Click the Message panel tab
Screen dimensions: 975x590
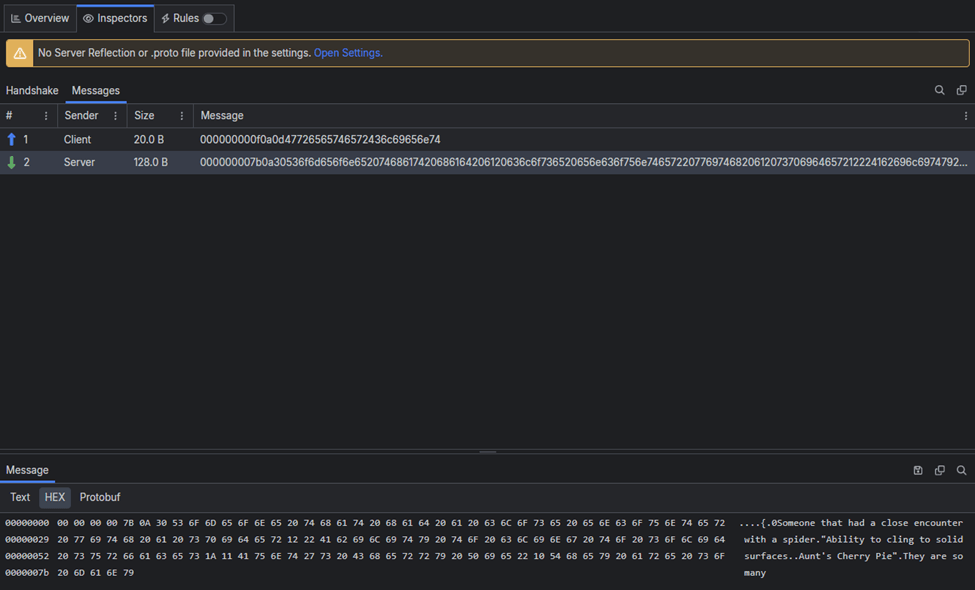coord(27,470)
